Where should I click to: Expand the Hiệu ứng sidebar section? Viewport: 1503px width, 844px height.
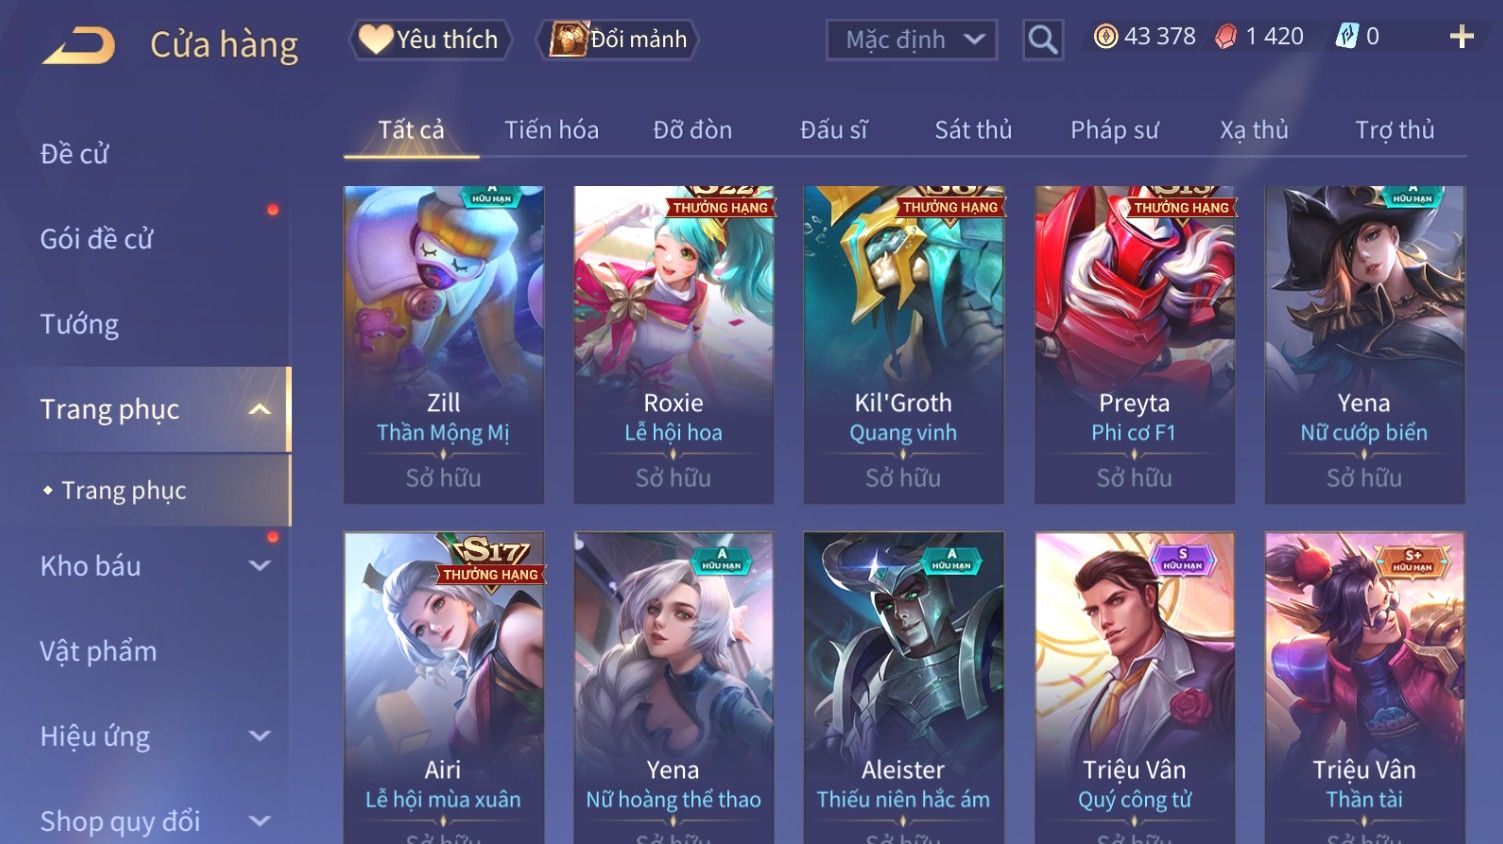tap(260, 736)
